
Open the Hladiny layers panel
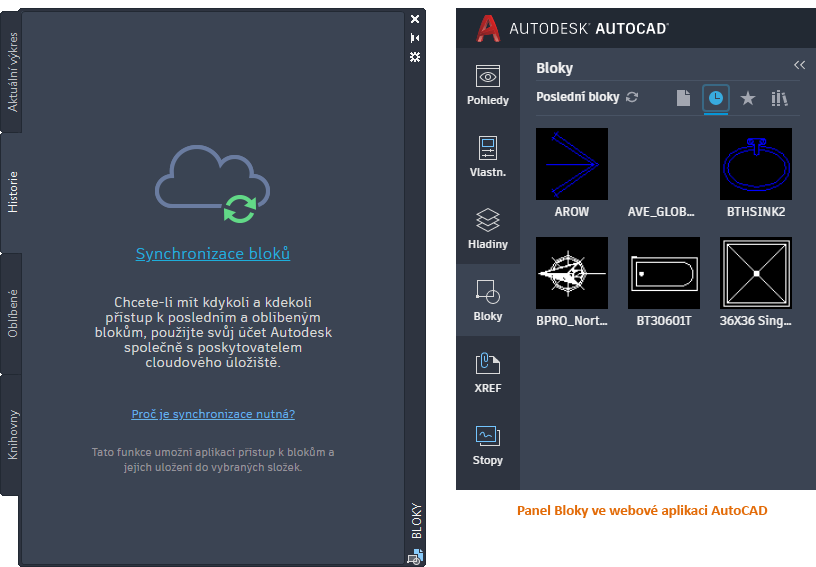pyautogui.click(x=488, y=228)
